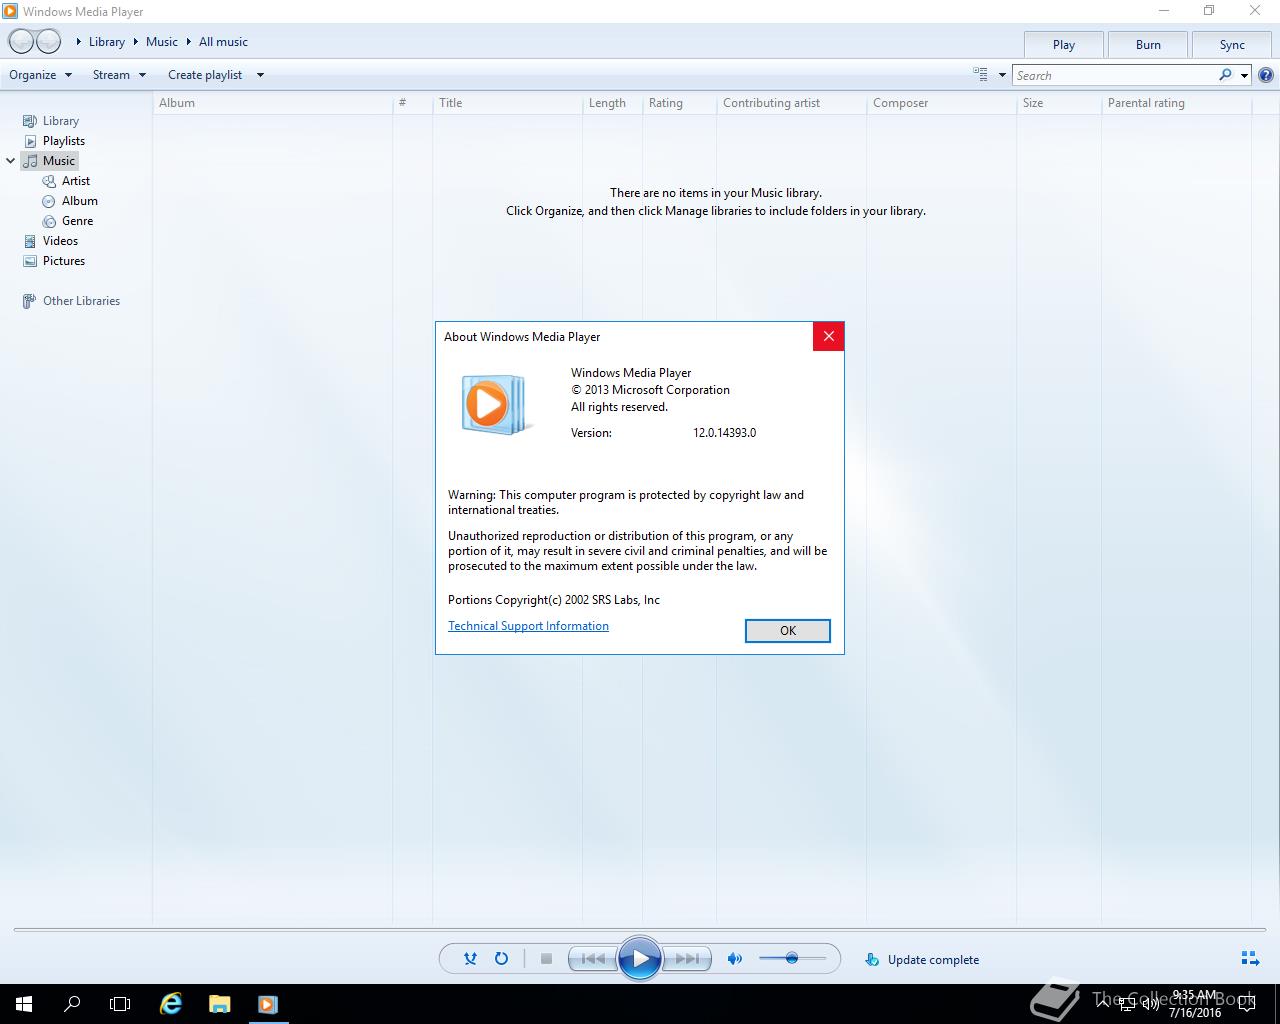Switch to Now Playing view icon

coord(1250,958)
